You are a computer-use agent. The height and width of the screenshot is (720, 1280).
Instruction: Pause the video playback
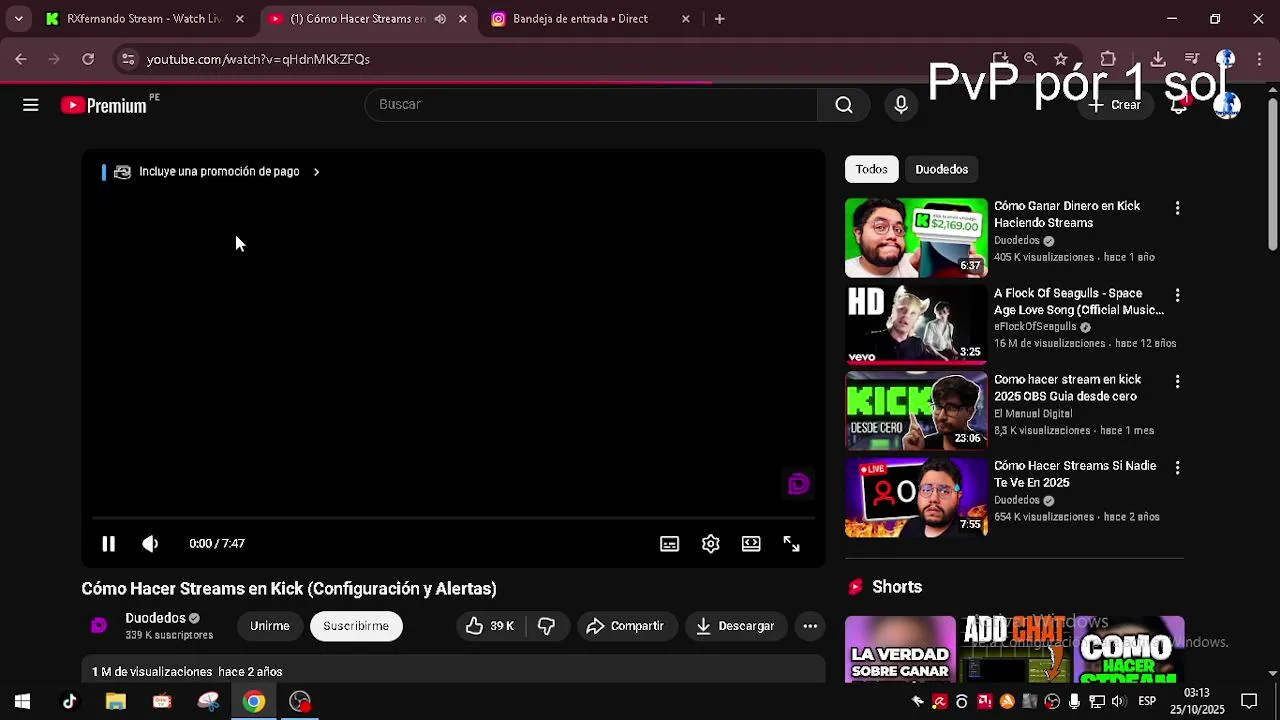click(x=108, y=544)
